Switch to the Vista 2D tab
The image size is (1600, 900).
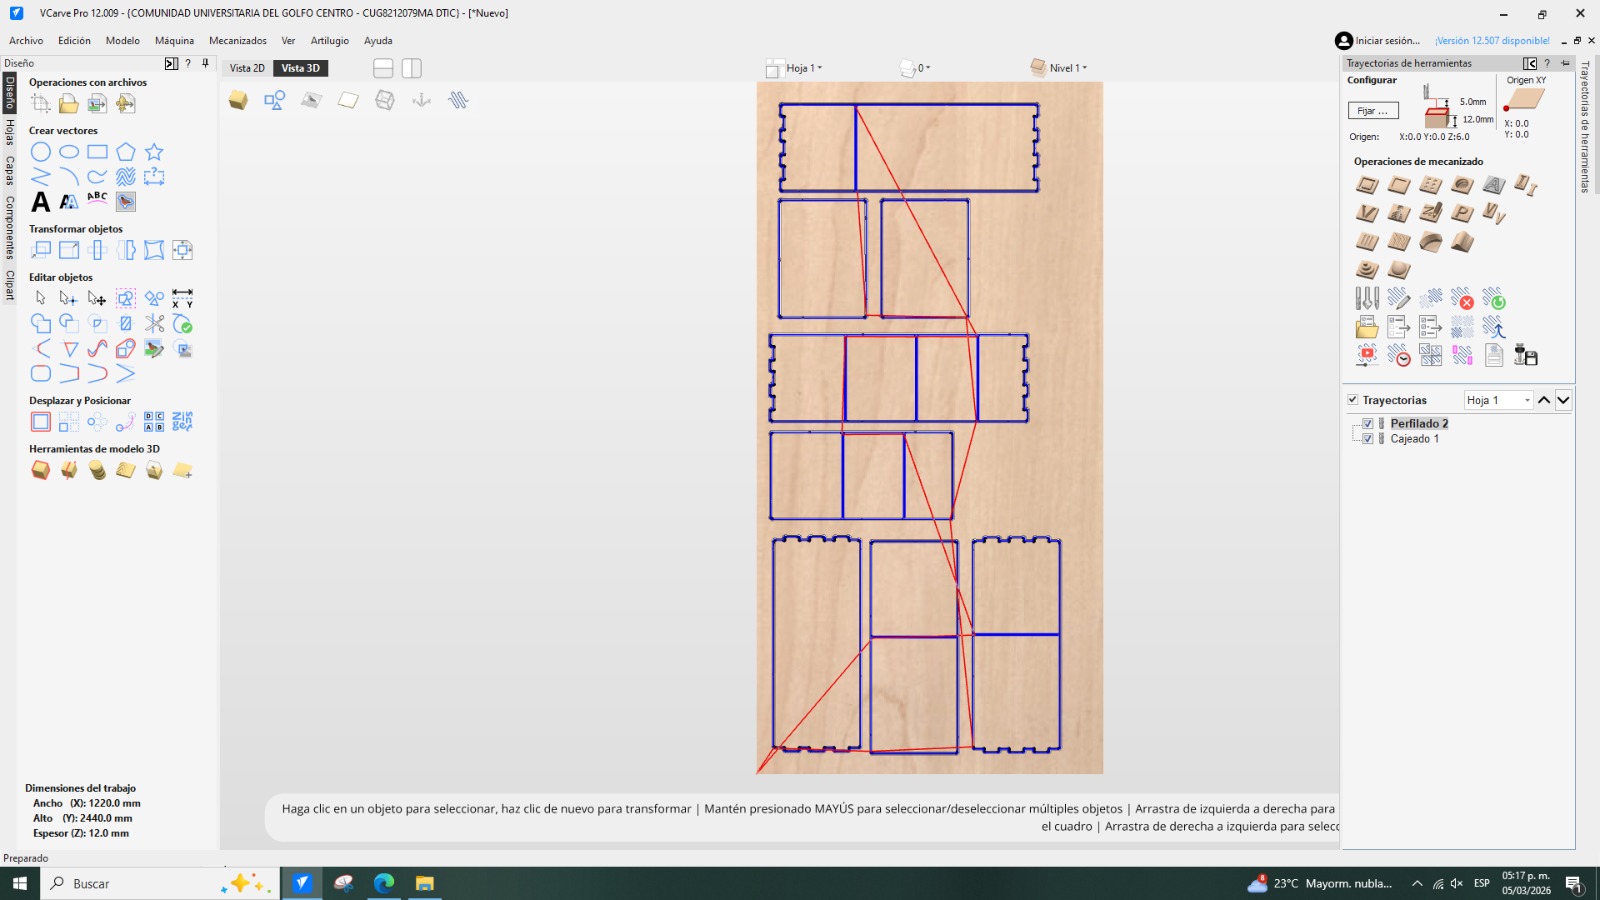point(245,68)
